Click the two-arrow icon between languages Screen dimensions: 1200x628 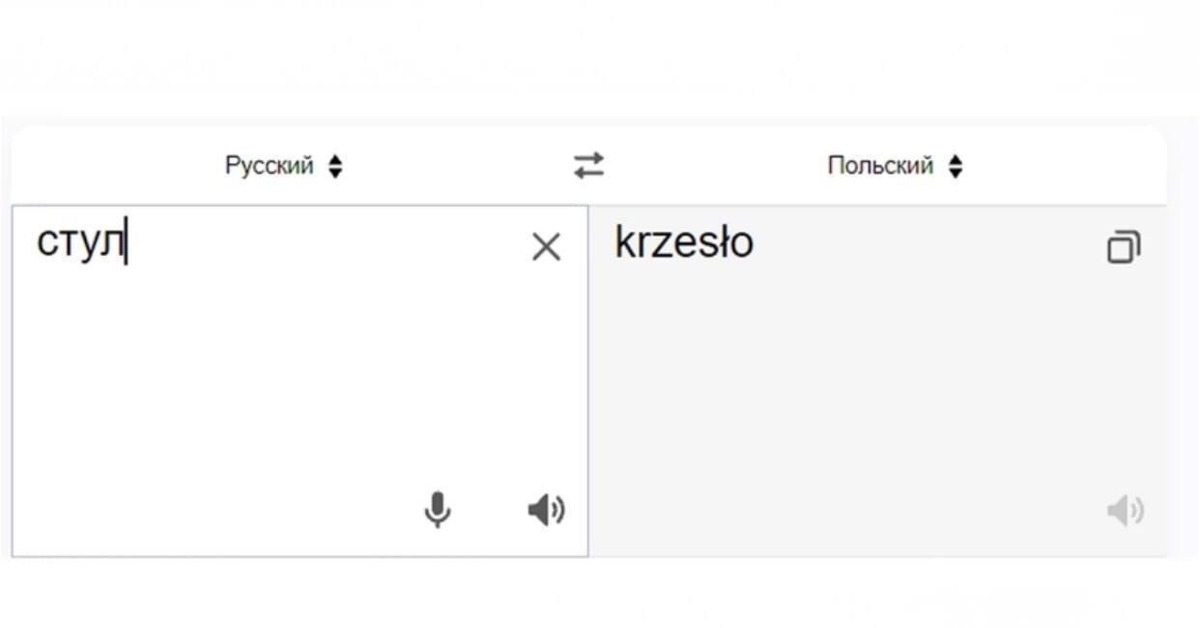589,166
